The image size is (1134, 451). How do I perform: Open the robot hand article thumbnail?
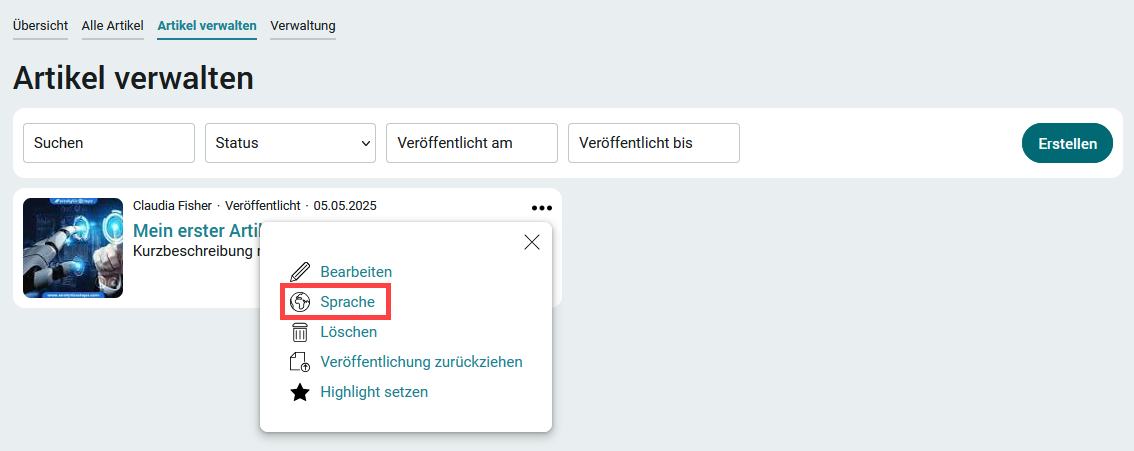coord(73,248)
